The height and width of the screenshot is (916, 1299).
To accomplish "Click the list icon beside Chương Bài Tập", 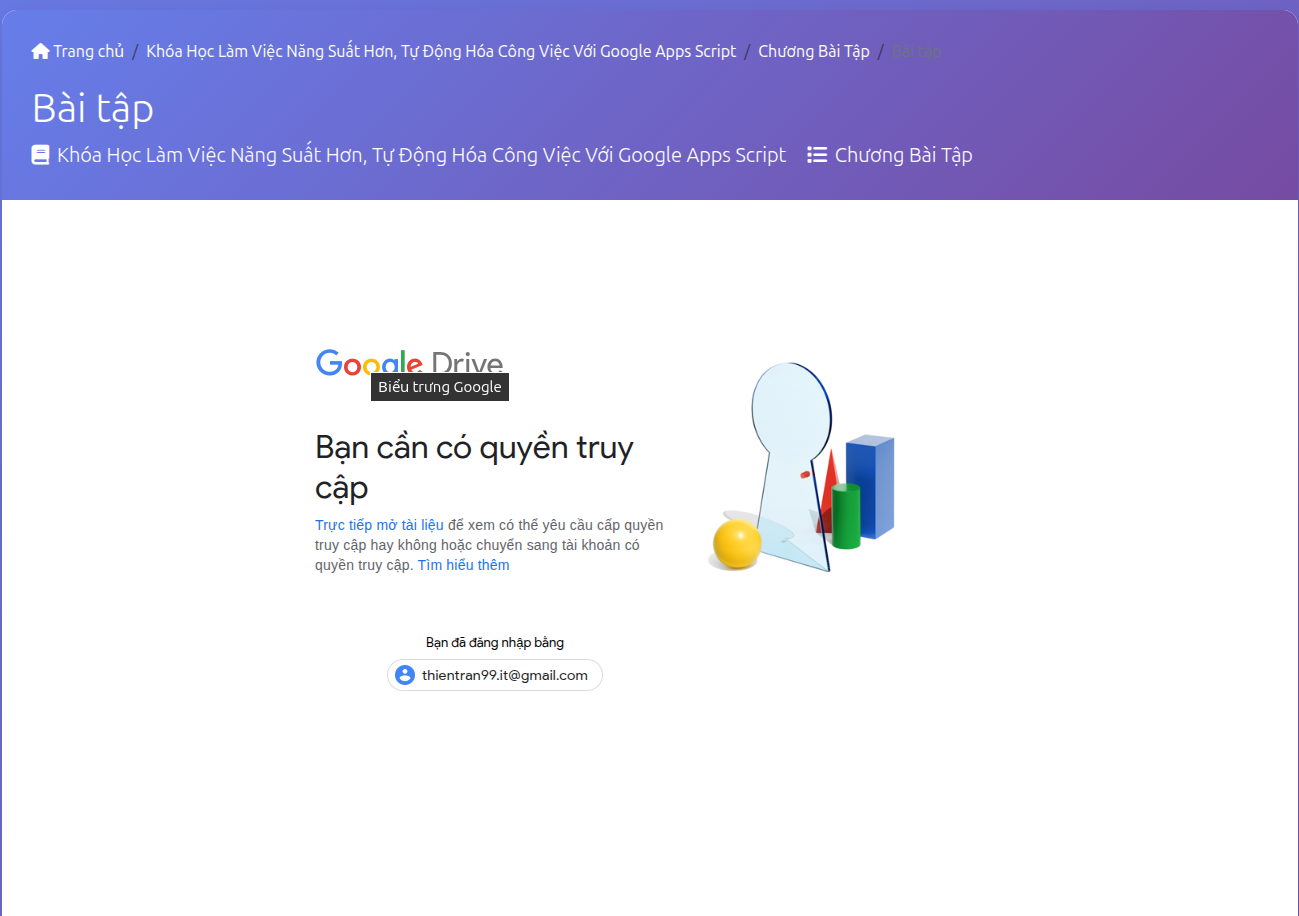I will [x=817, y=155].
